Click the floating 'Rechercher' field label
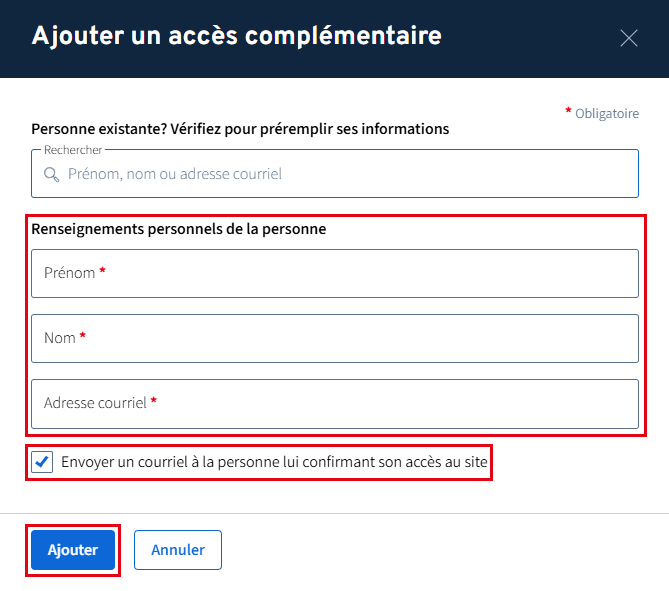The image size is (669, 591). 73,150
